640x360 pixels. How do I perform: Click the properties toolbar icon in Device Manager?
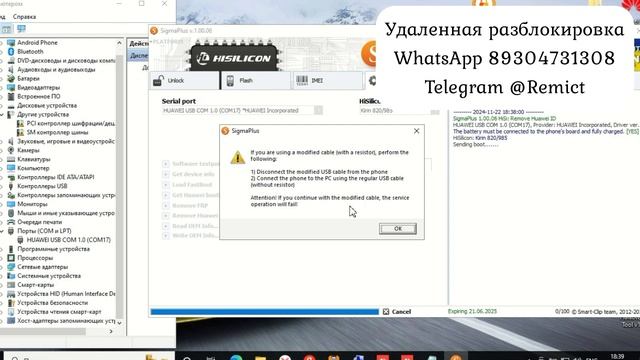click(x=6, y=29)
